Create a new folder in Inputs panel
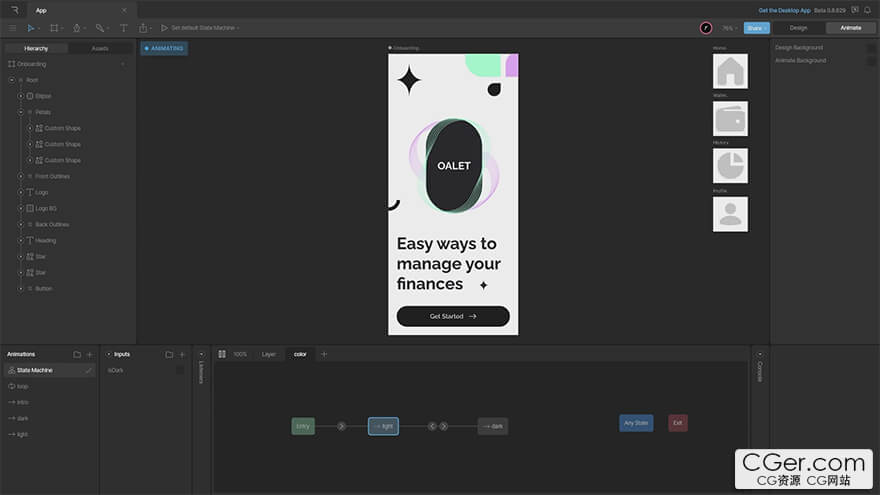 coord(169,354)
